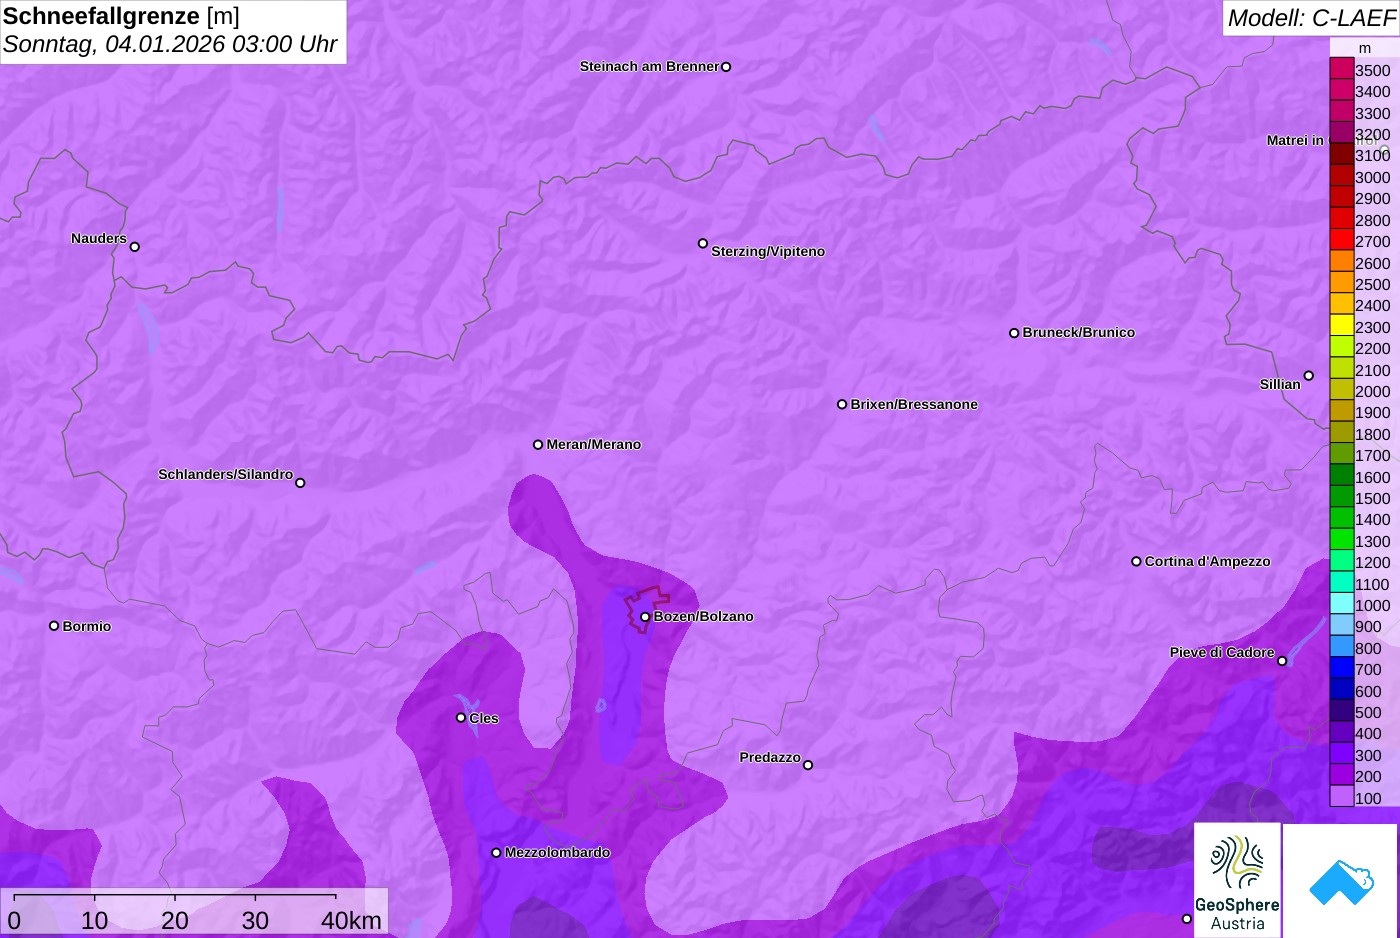Click the "Modell: C-LAEF" label
This screenshot has width=1400, height=938.
pos(1311,17)
